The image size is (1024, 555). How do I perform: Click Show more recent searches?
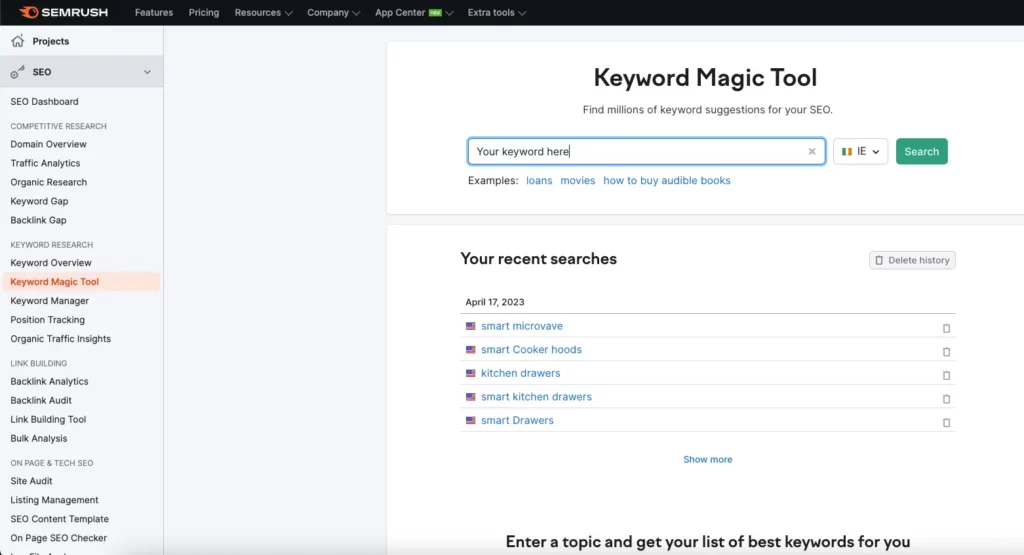click(x=708, y=459)
